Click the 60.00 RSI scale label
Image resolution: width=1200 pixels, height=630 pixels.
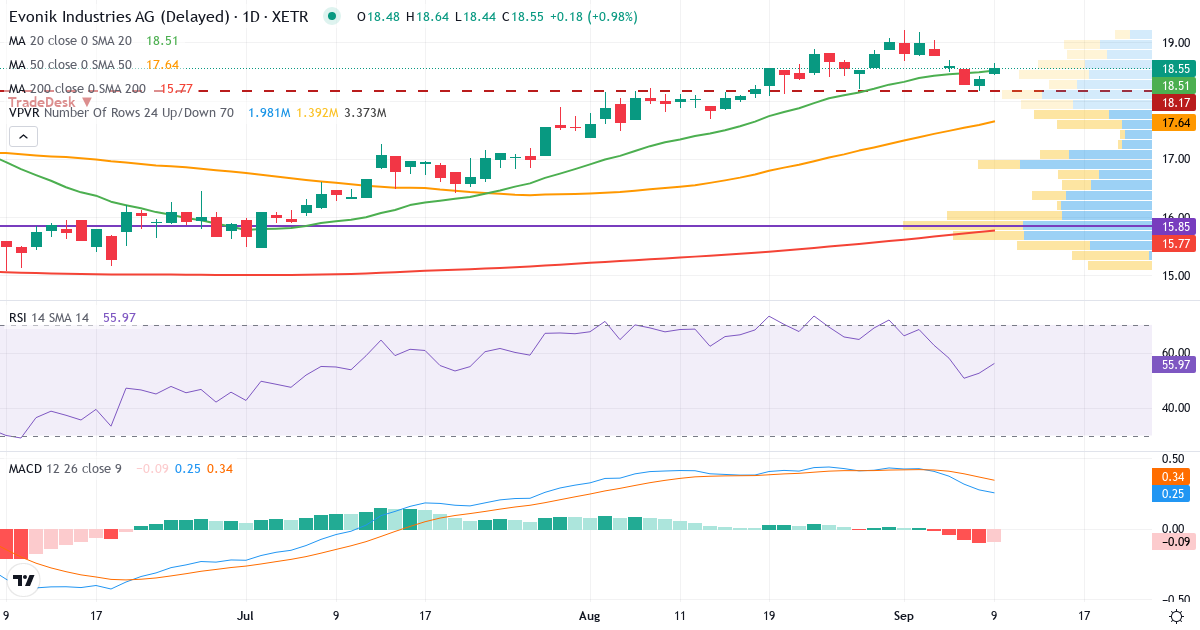click(x=1175, y=352)
